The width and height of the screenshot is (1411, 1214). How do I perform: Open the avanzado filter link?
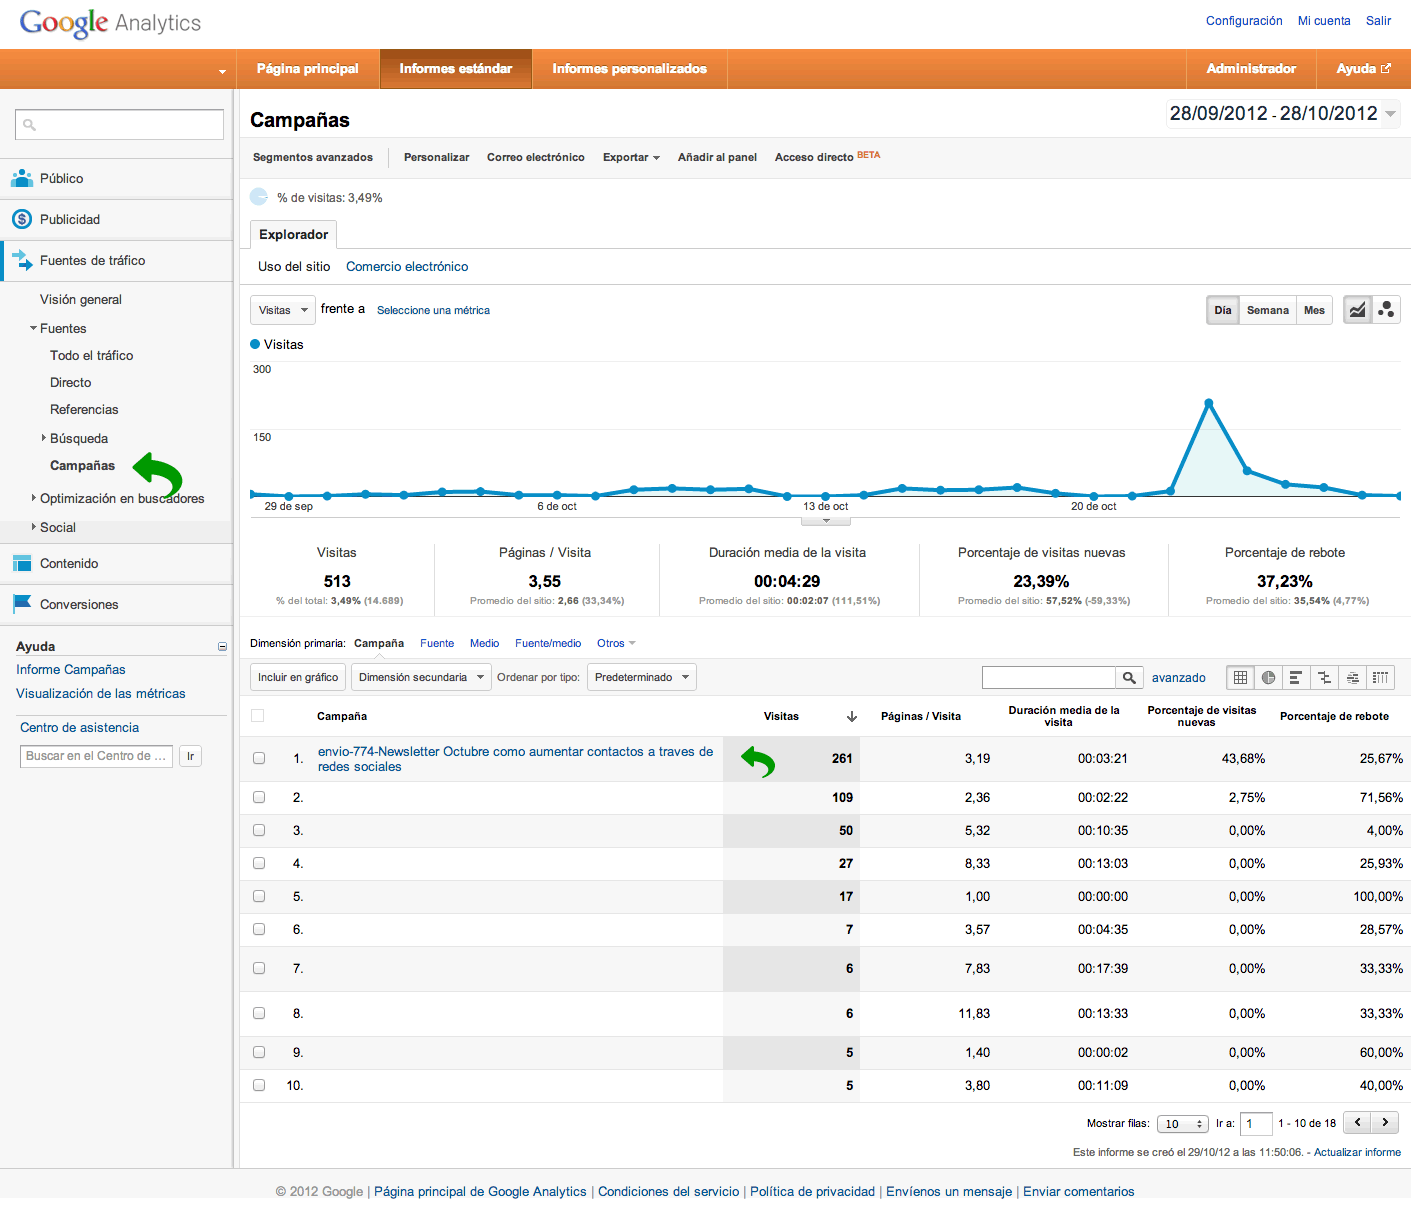pos(1179,678)
